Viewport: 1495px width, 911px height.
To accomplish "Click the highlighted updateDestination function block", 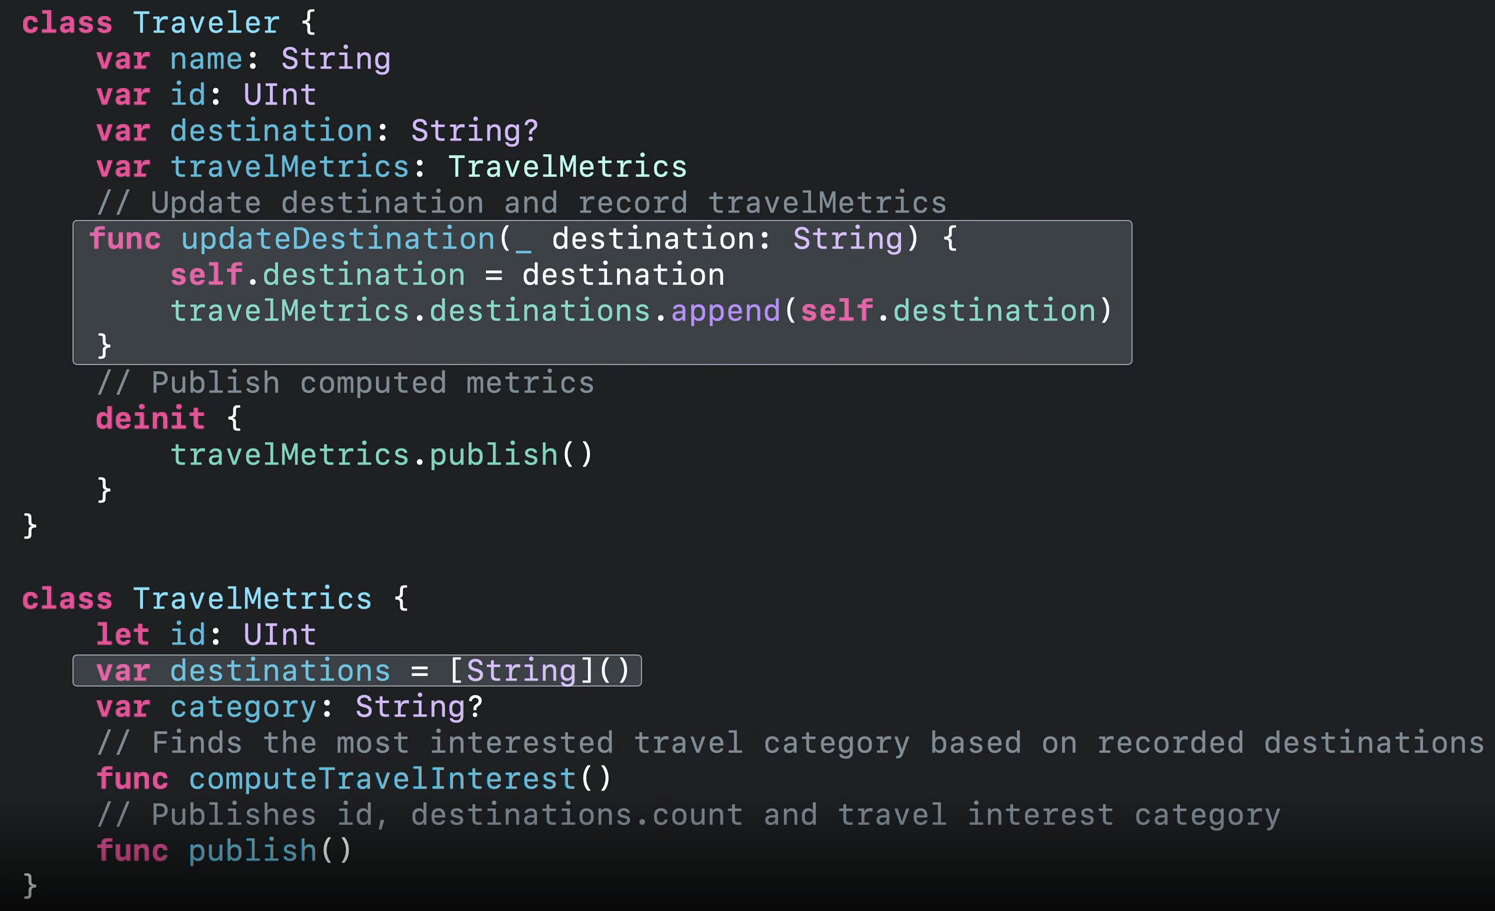I will [x=600, y=292].
